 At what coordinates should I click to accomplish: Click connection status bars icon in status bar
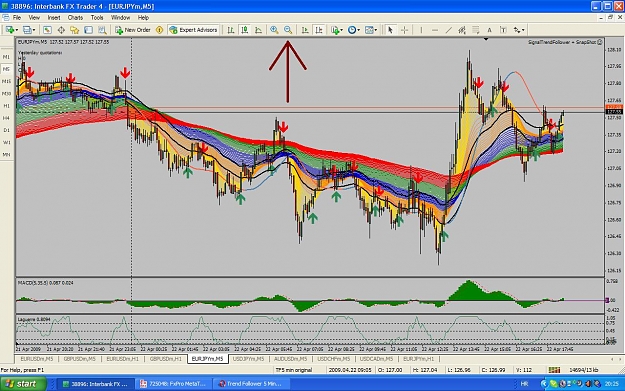554,370
